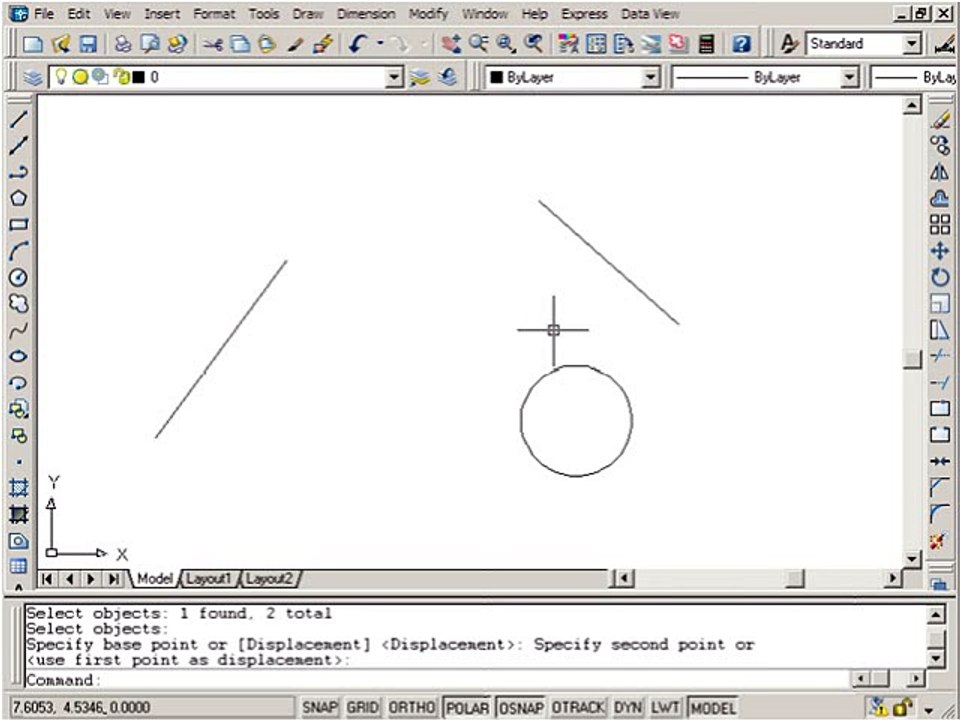
Task: Toggle DYN dynamic input
Action: pyautogui.click(x=628, y=708)
